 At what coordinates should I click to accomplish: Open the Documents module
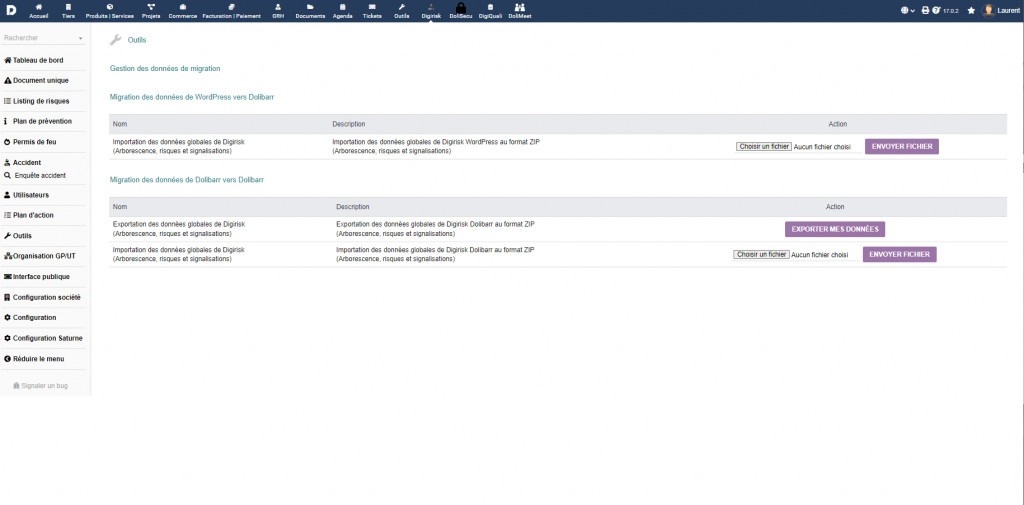point(310,10)
